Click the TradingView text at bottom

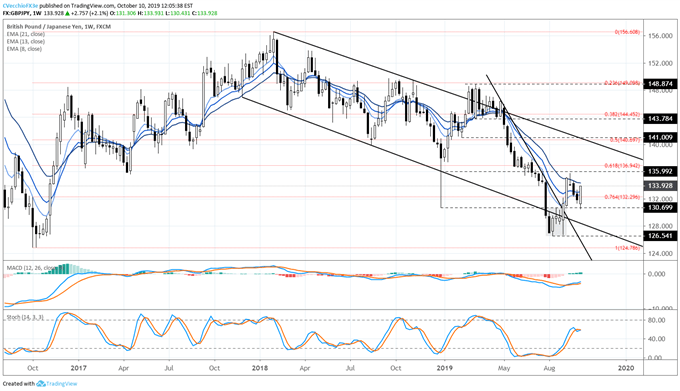click(x=62, y=384)
